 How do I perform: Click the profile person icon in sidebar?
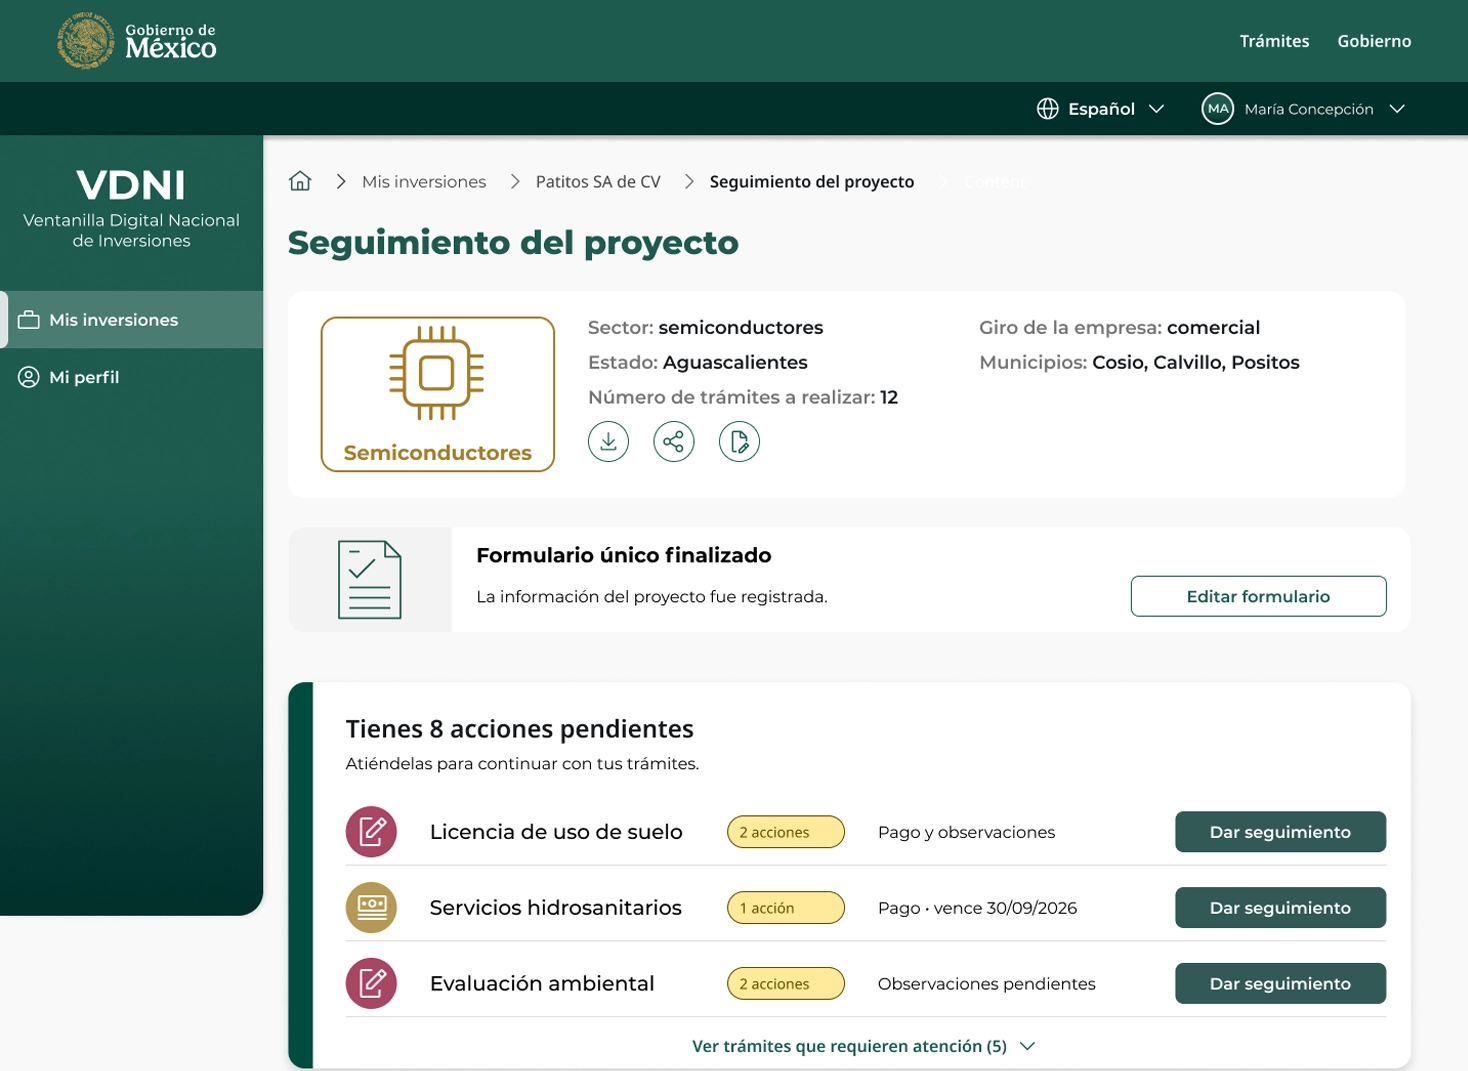29,377
